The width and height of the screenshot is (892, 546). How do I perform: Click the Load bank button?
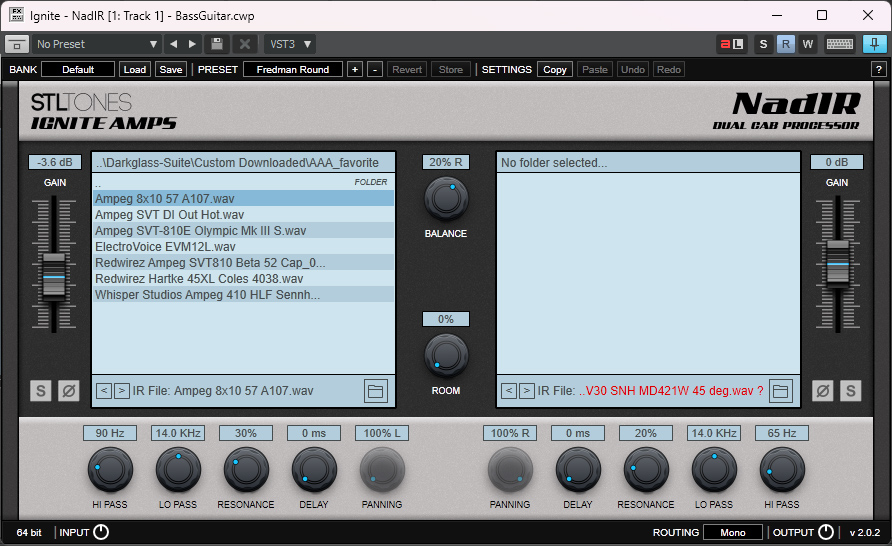coord(135,69)
